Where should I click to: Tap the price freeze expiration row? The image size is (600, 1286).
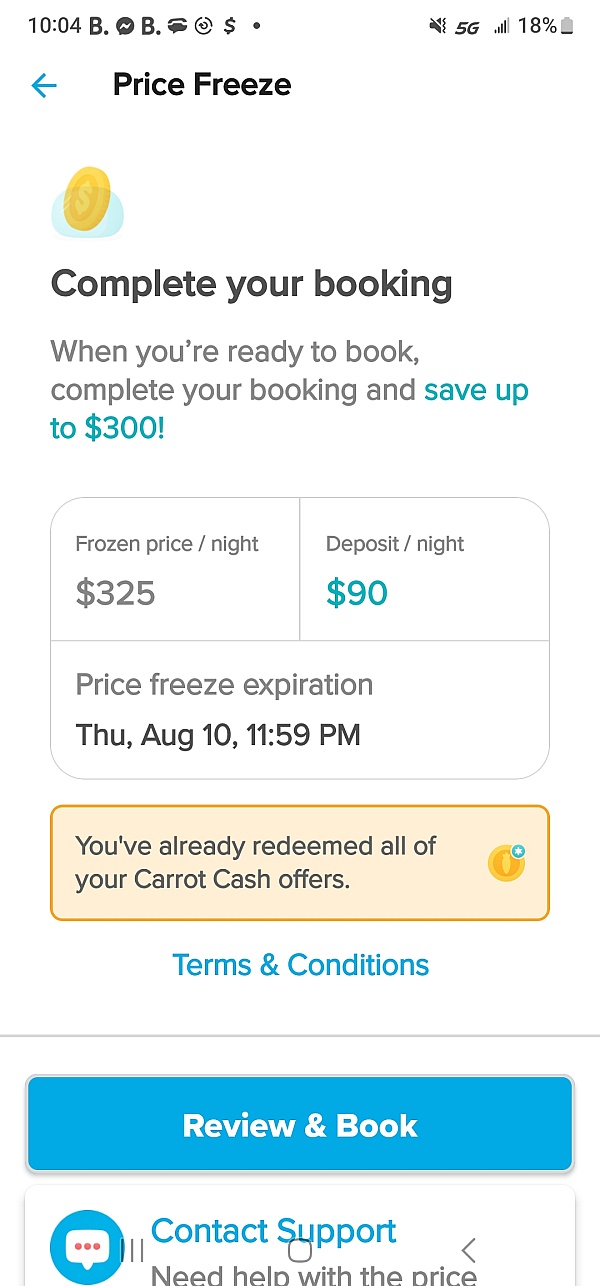300,710
